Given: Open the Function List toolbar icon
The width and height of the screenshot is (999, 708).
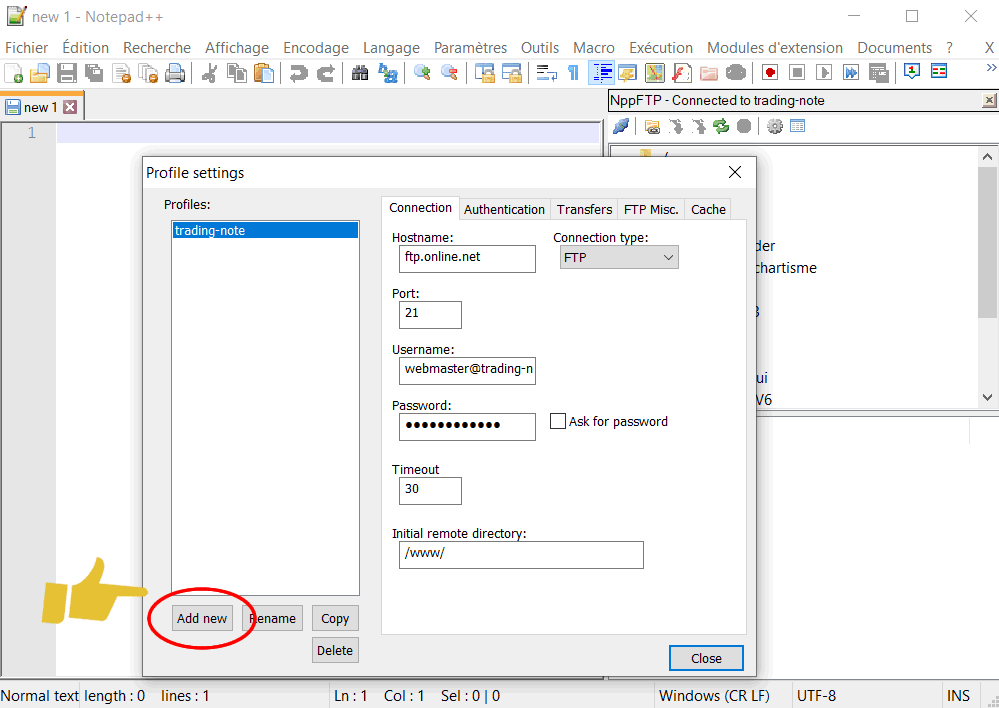Looking at the screenshot, I should pos(682,73).
